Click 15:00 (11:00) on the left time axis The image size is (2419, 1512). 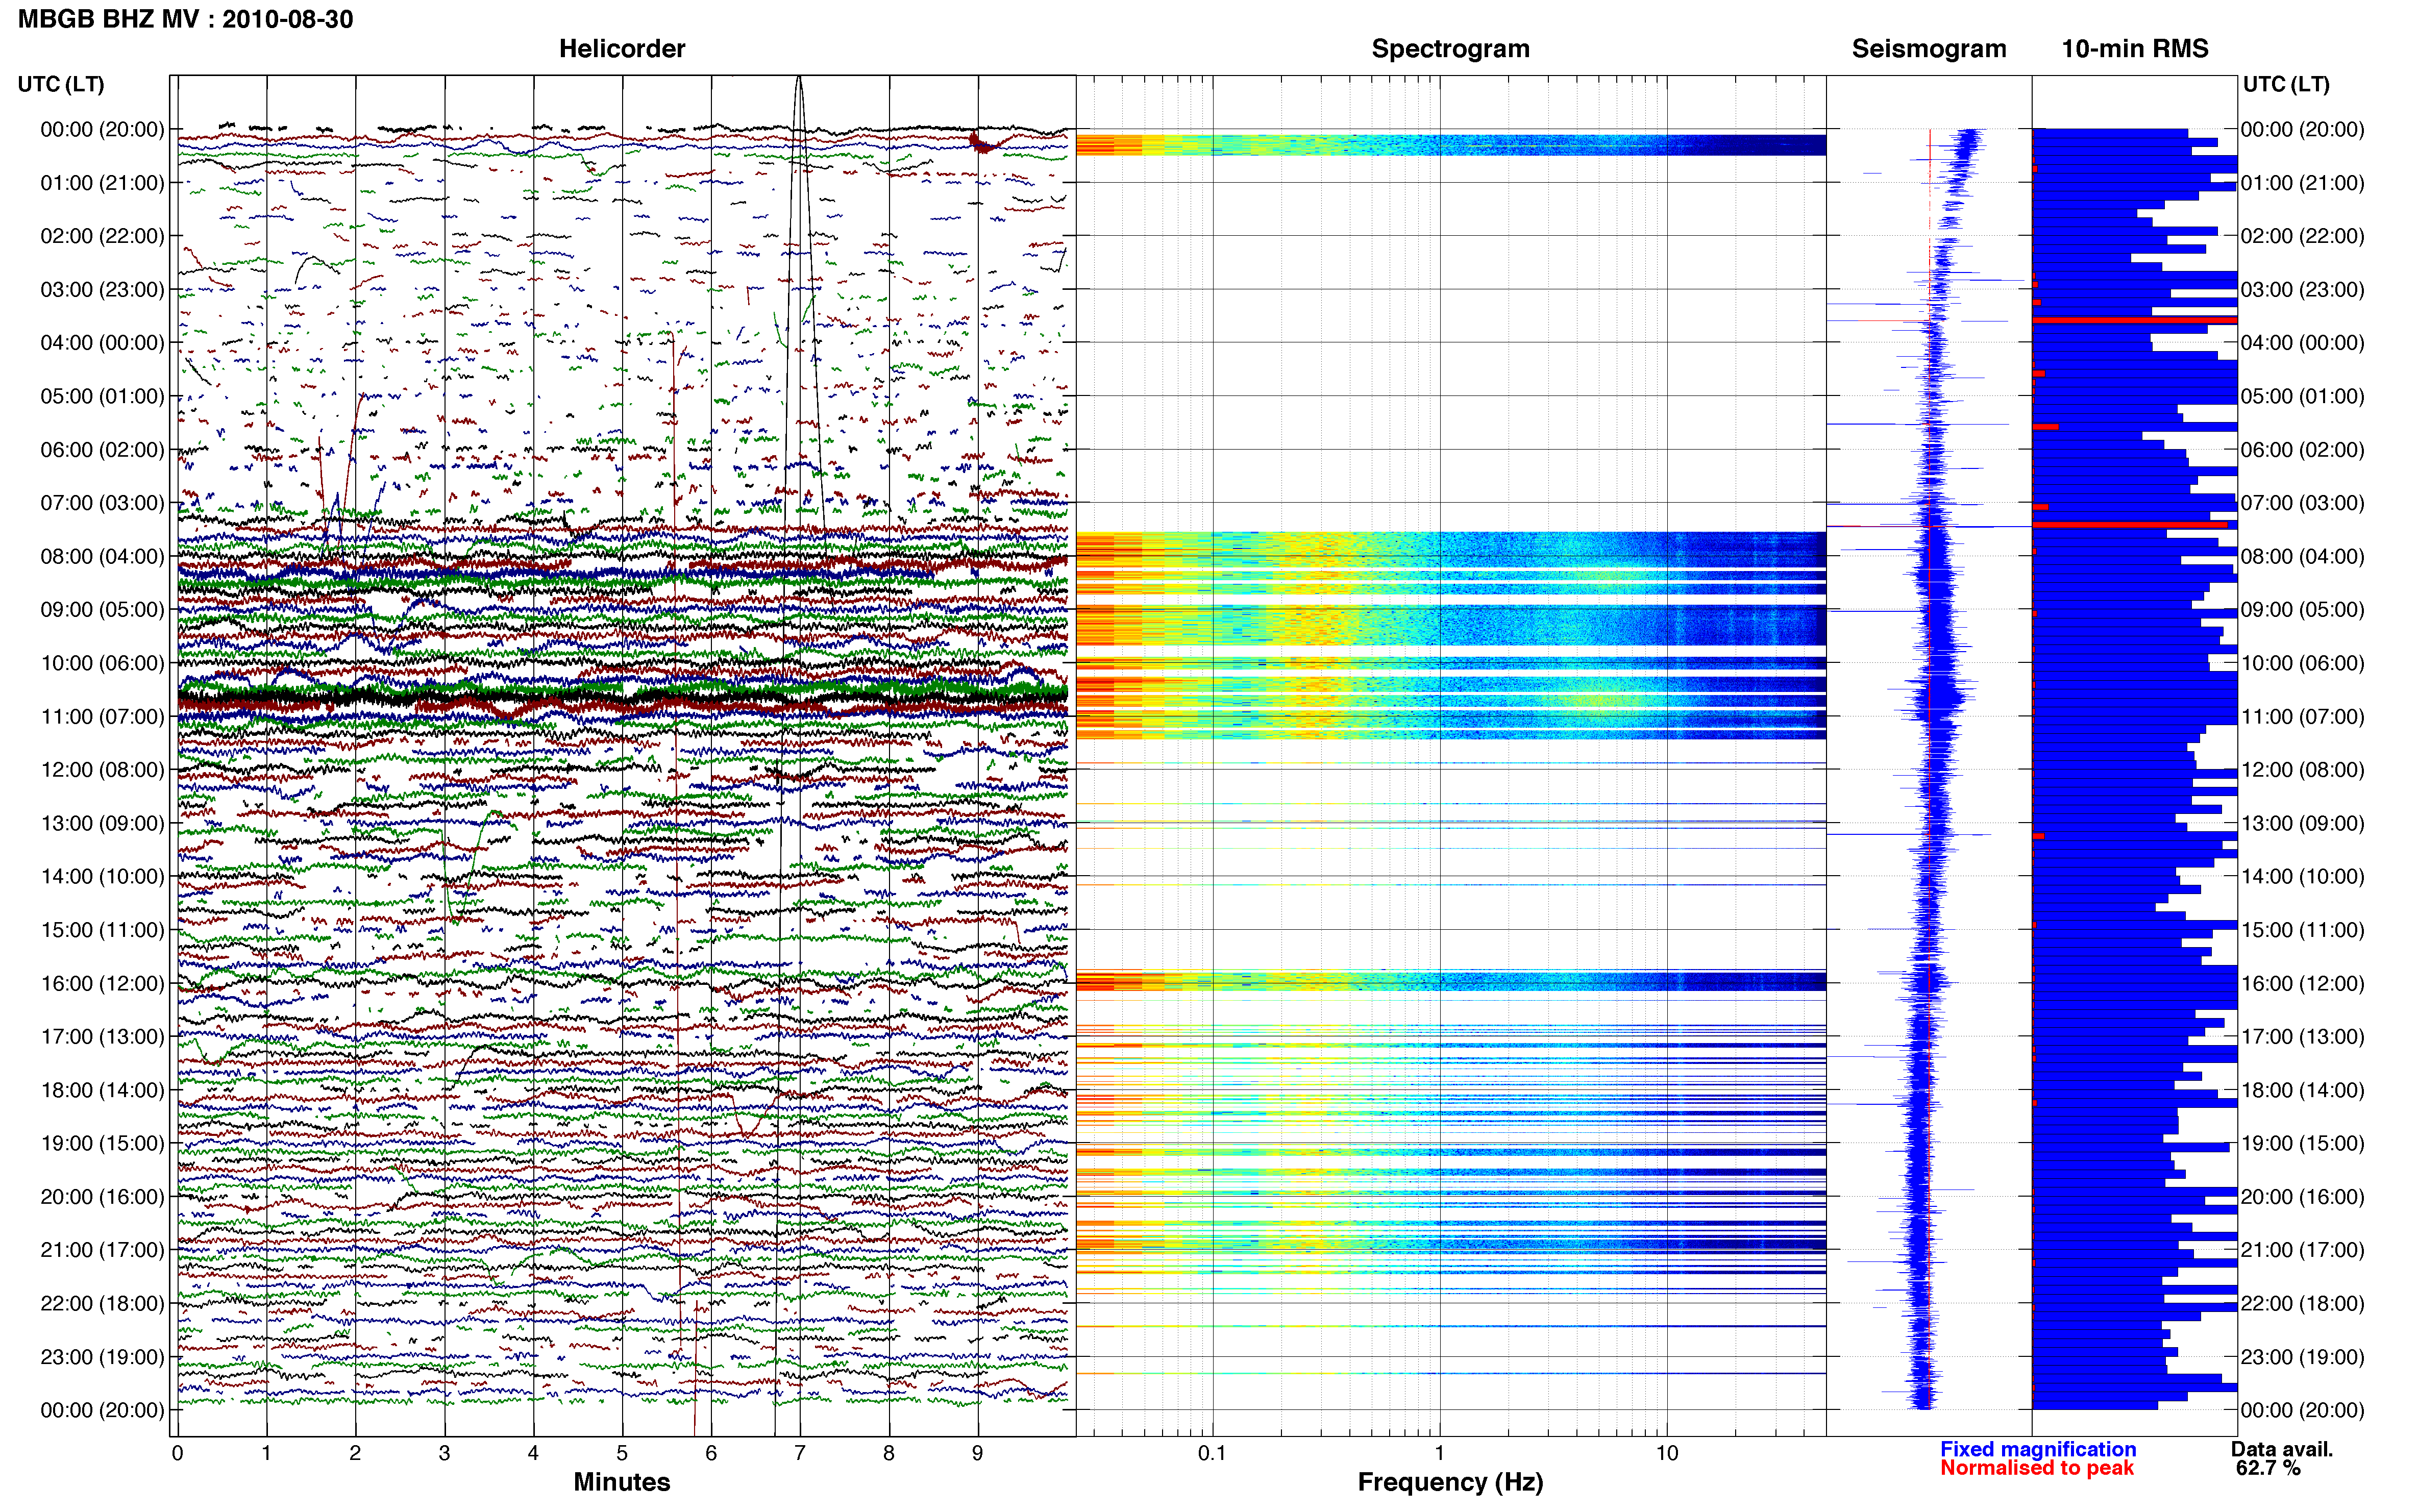[x=102, y=930]
